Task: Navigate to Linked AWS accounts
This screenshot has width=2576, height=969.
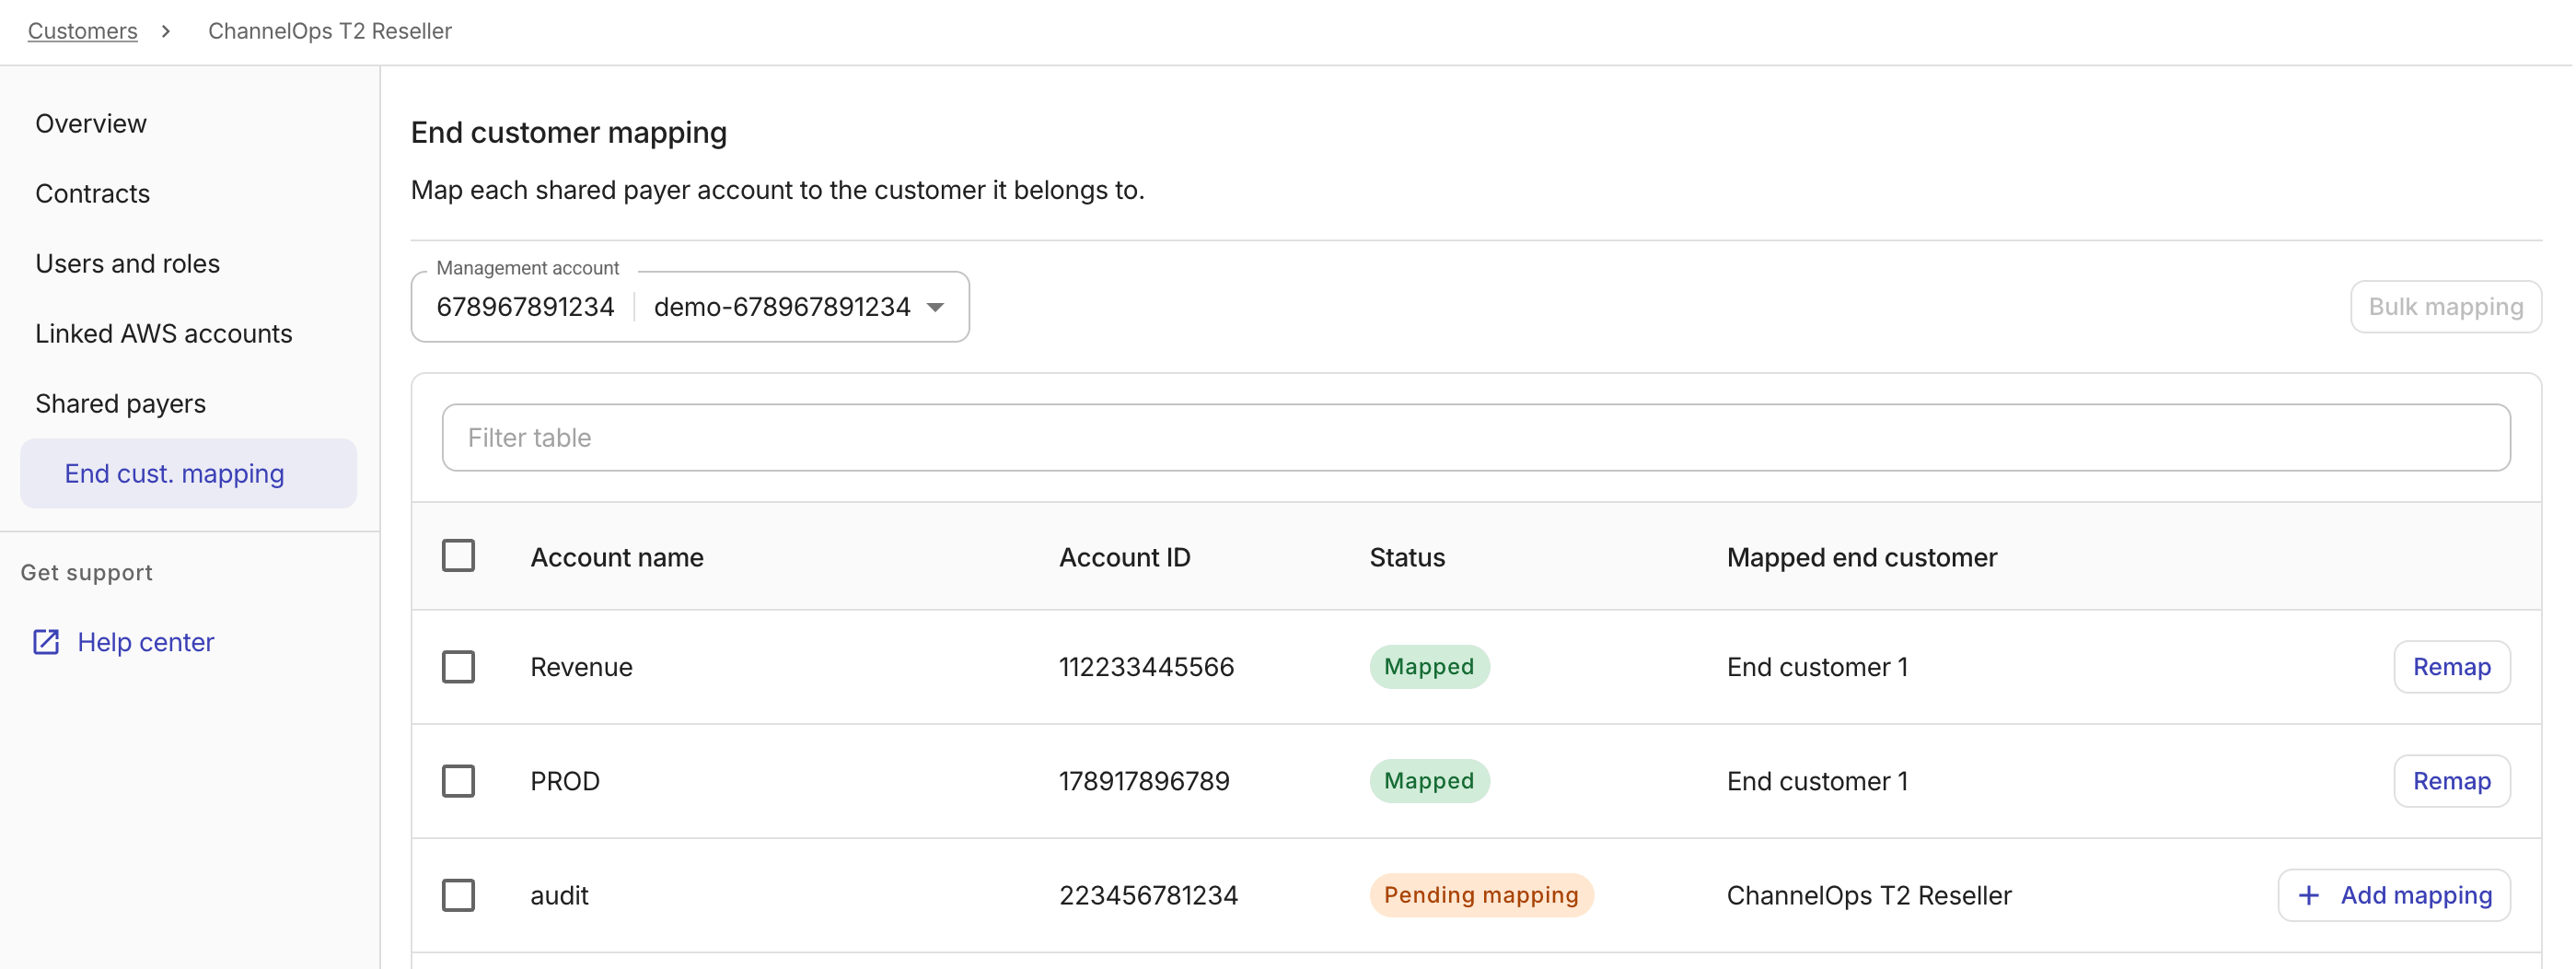Action: [x=164, y=333]
